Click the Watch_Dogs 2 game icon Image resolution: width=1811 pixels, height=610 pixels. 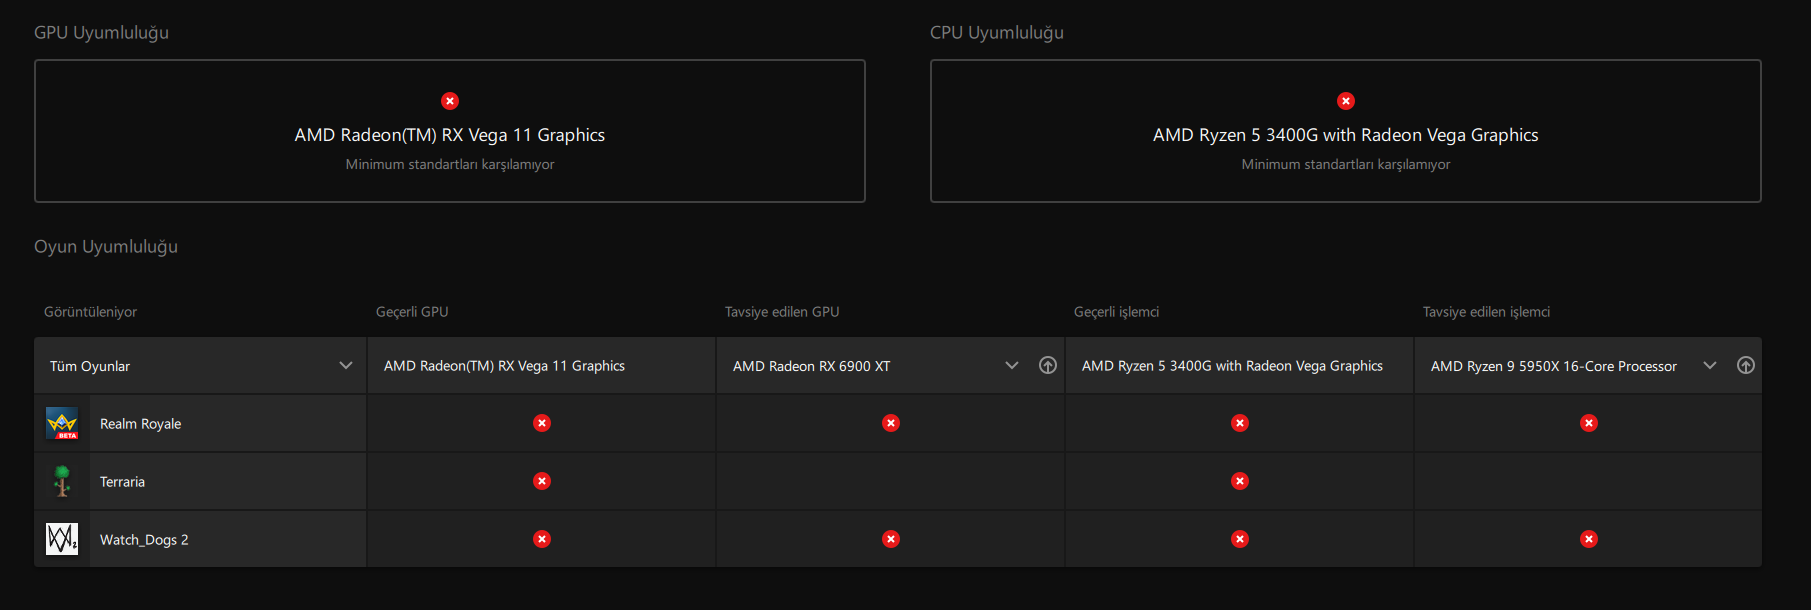[62, 539]
